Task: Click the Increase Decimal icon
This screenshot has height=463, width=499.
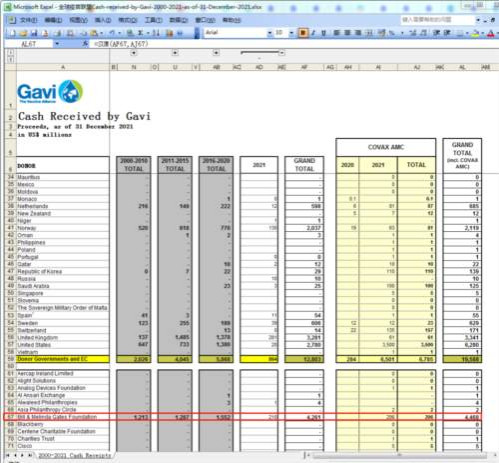Action: 413,33
